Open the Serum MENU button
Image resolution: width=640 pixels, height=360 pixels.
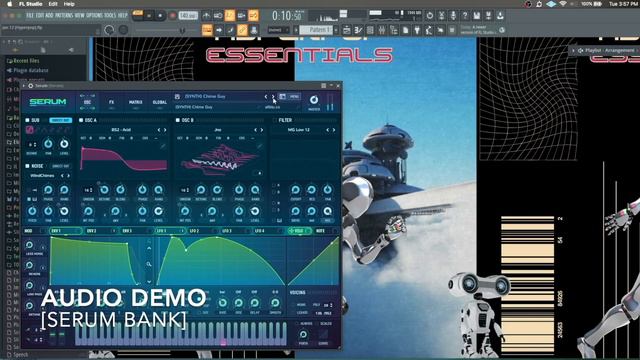tap(294, 97)
